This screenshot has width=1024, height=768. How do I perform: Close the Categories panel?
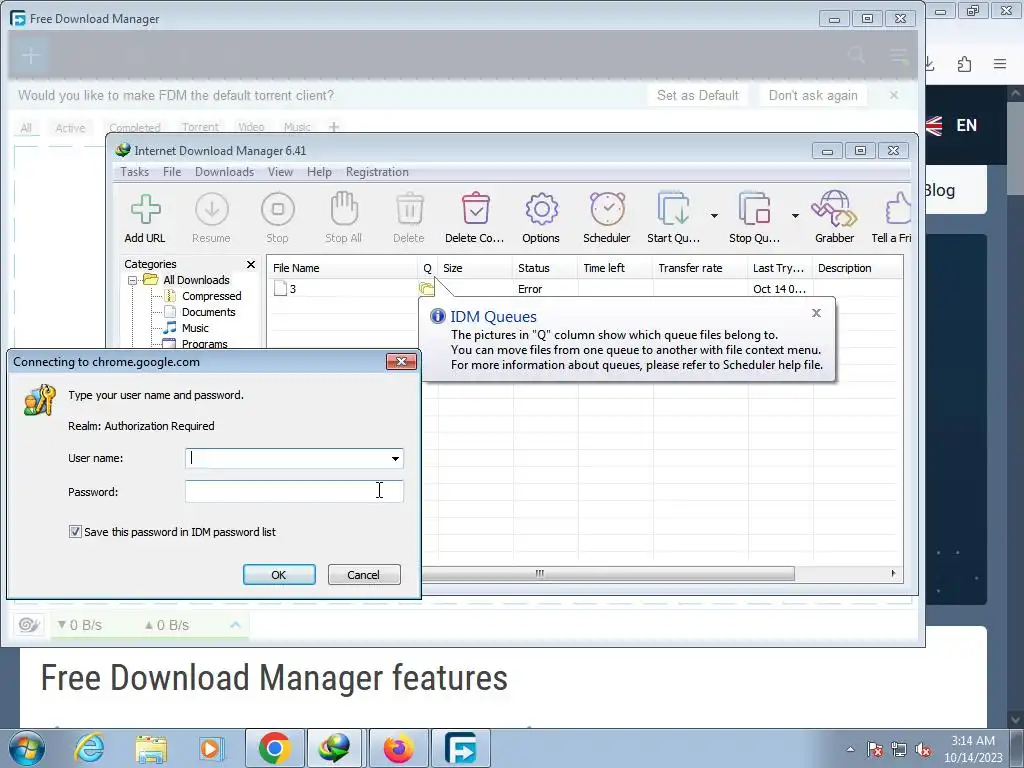[251, 264]
